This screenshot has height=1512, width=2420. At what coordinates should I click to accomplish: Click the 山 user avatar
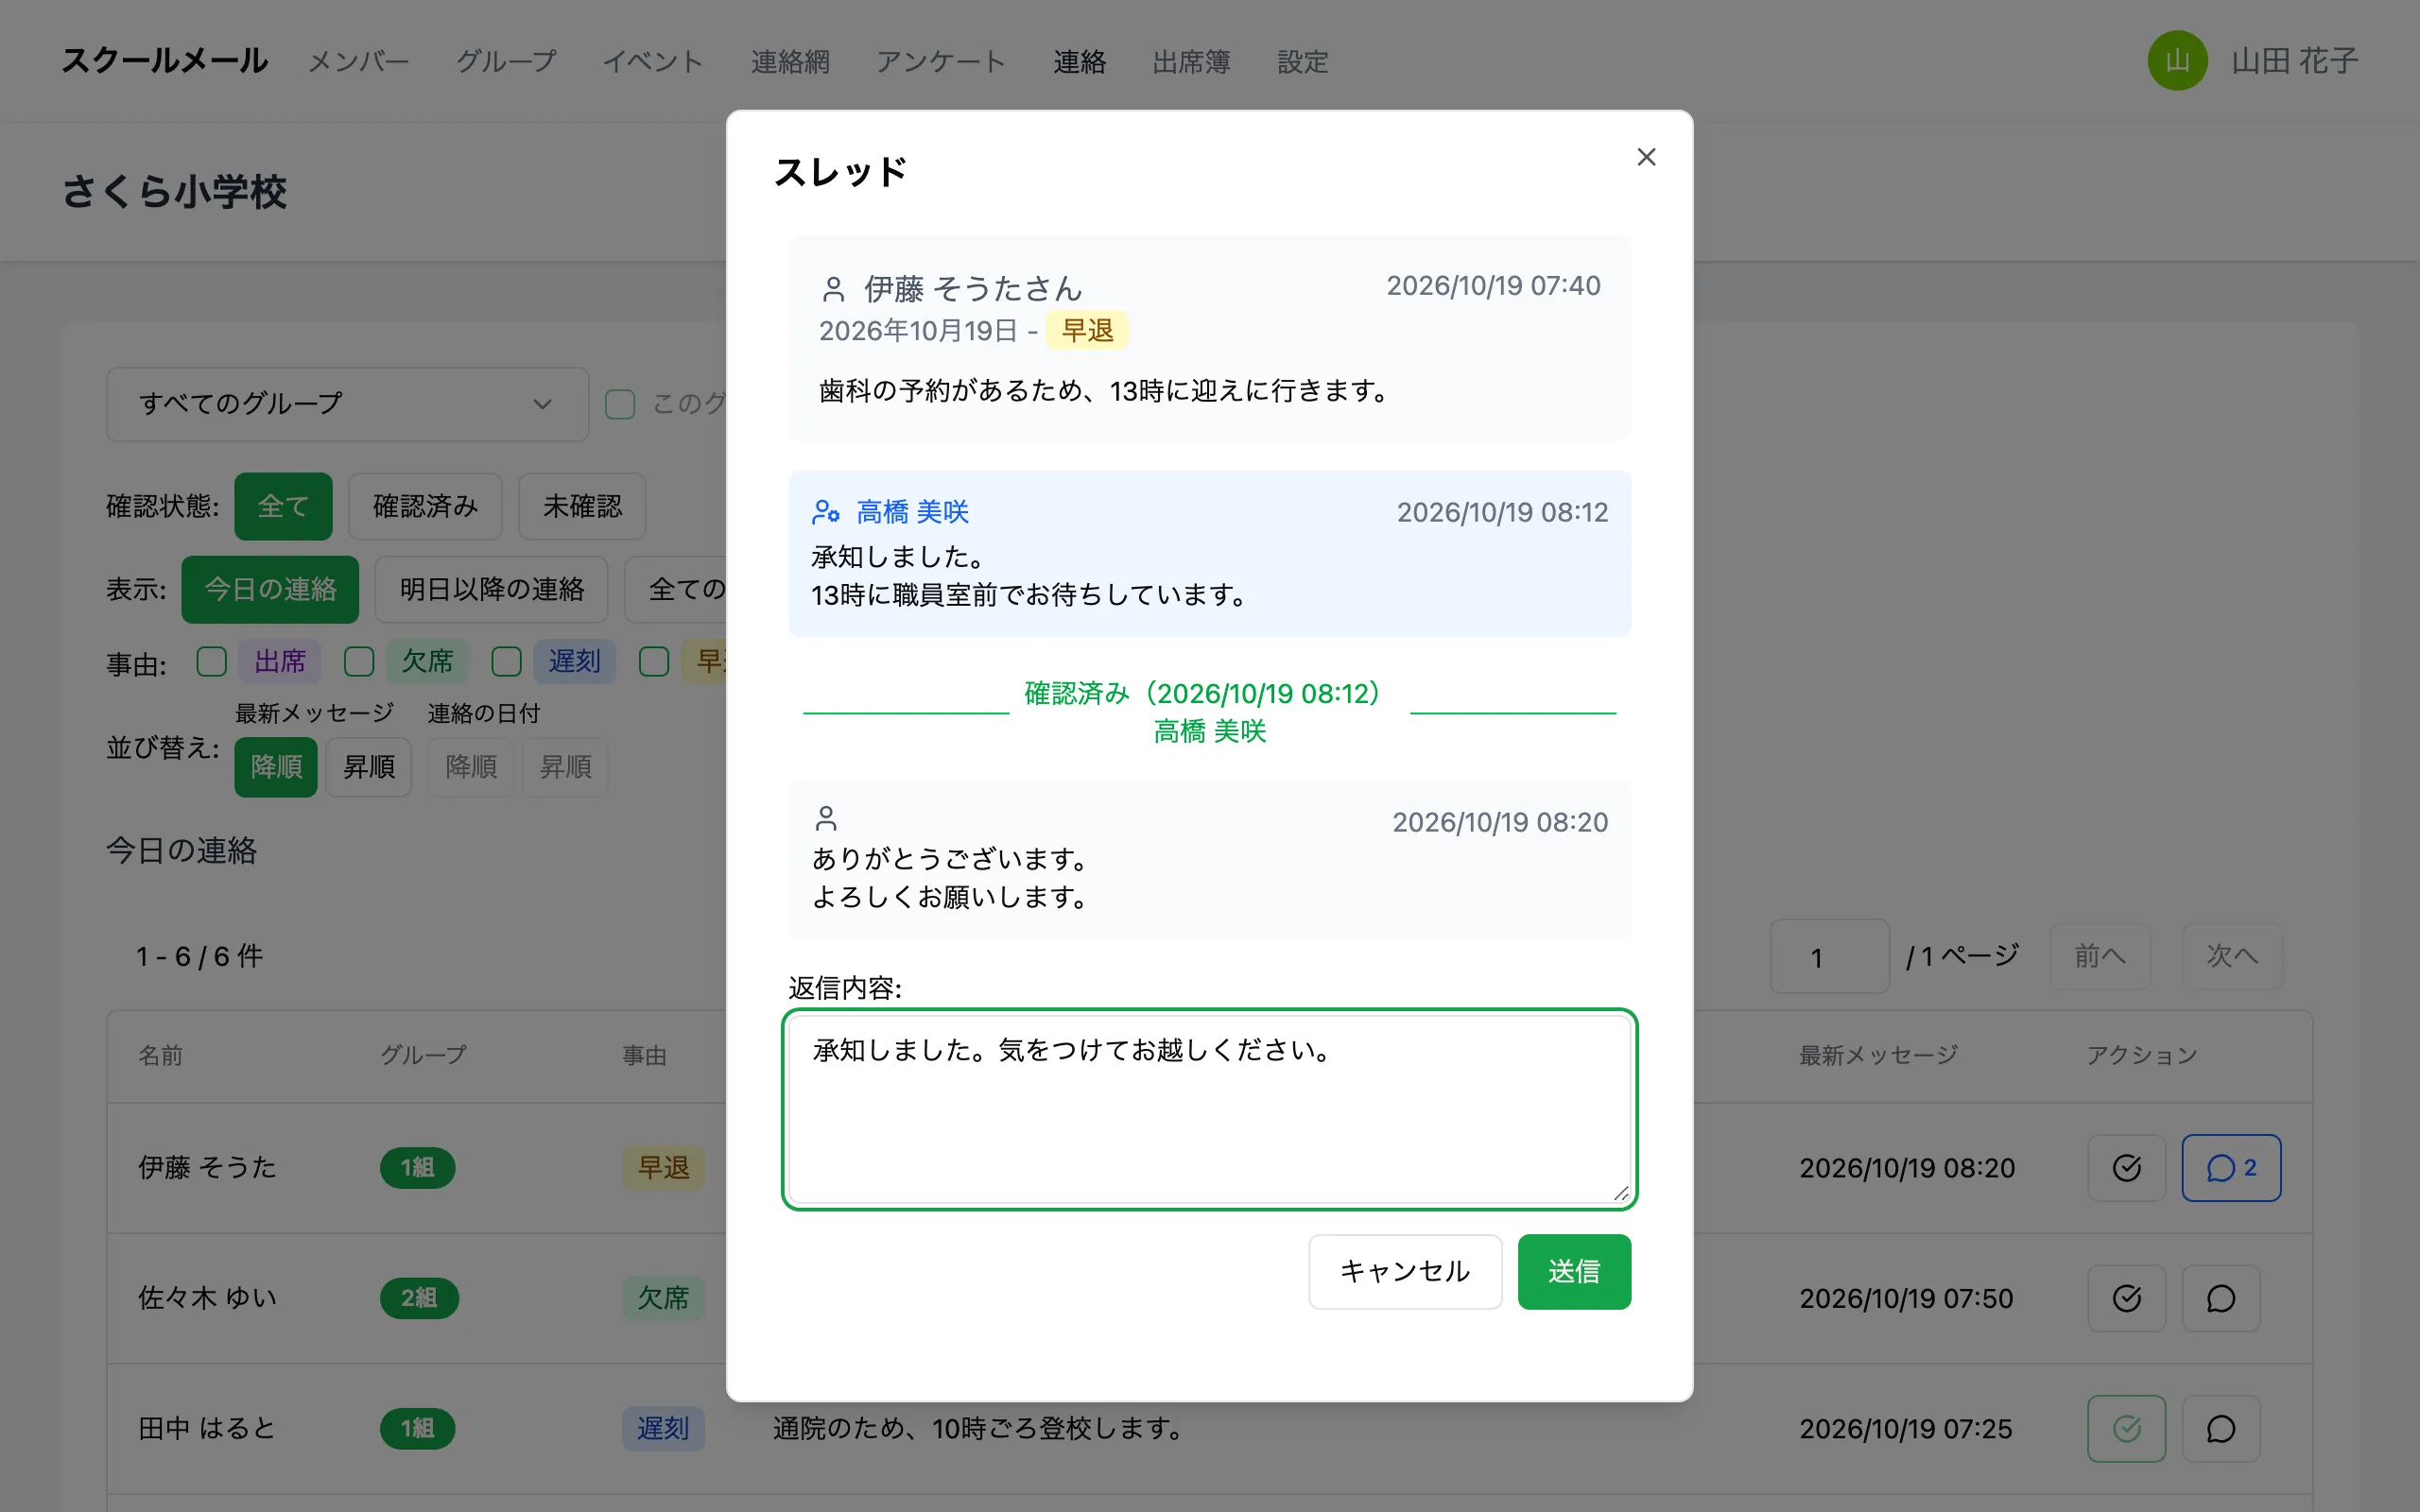point(2177,61)
